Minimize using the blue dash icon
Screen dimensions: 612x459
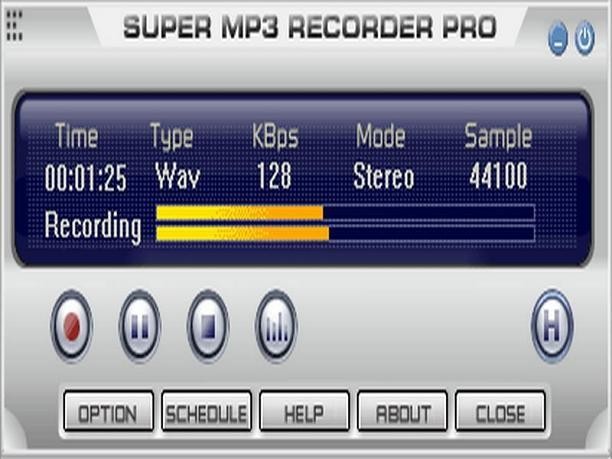[558, 38]
